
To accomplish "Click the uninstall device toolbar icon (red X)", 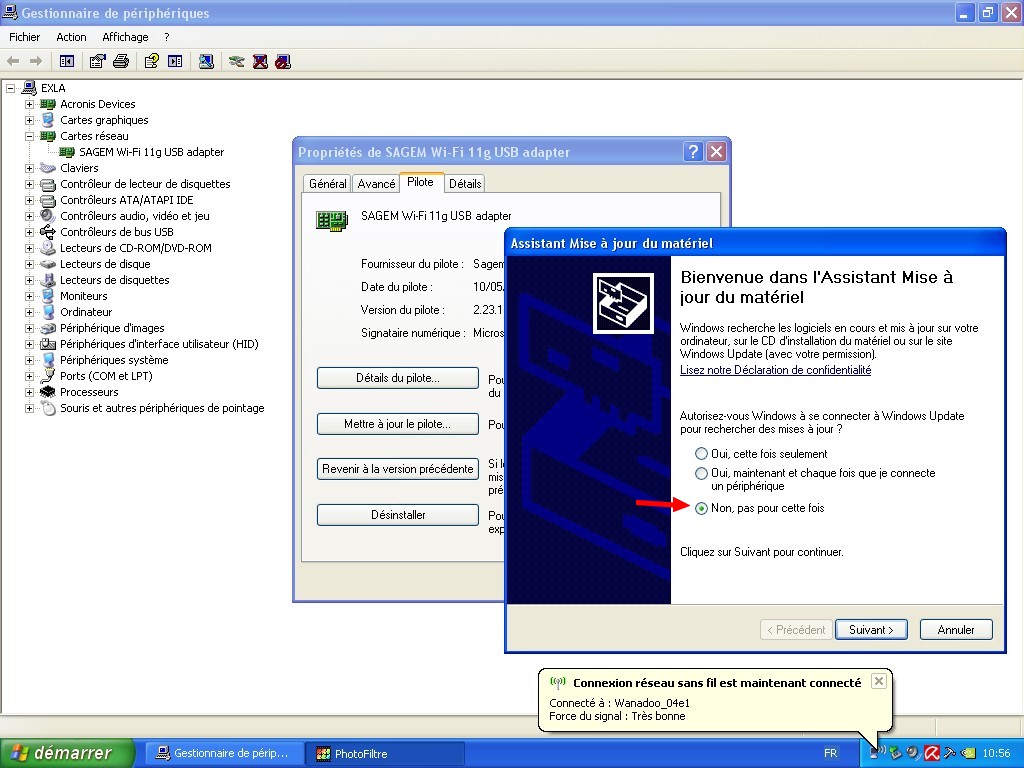I will pos(260,61).
